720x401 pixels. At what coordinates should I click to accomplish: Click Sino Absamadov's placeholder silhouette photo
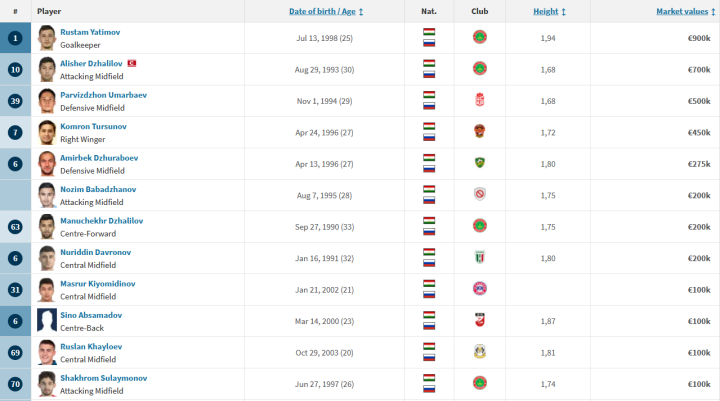pos(47,320)
